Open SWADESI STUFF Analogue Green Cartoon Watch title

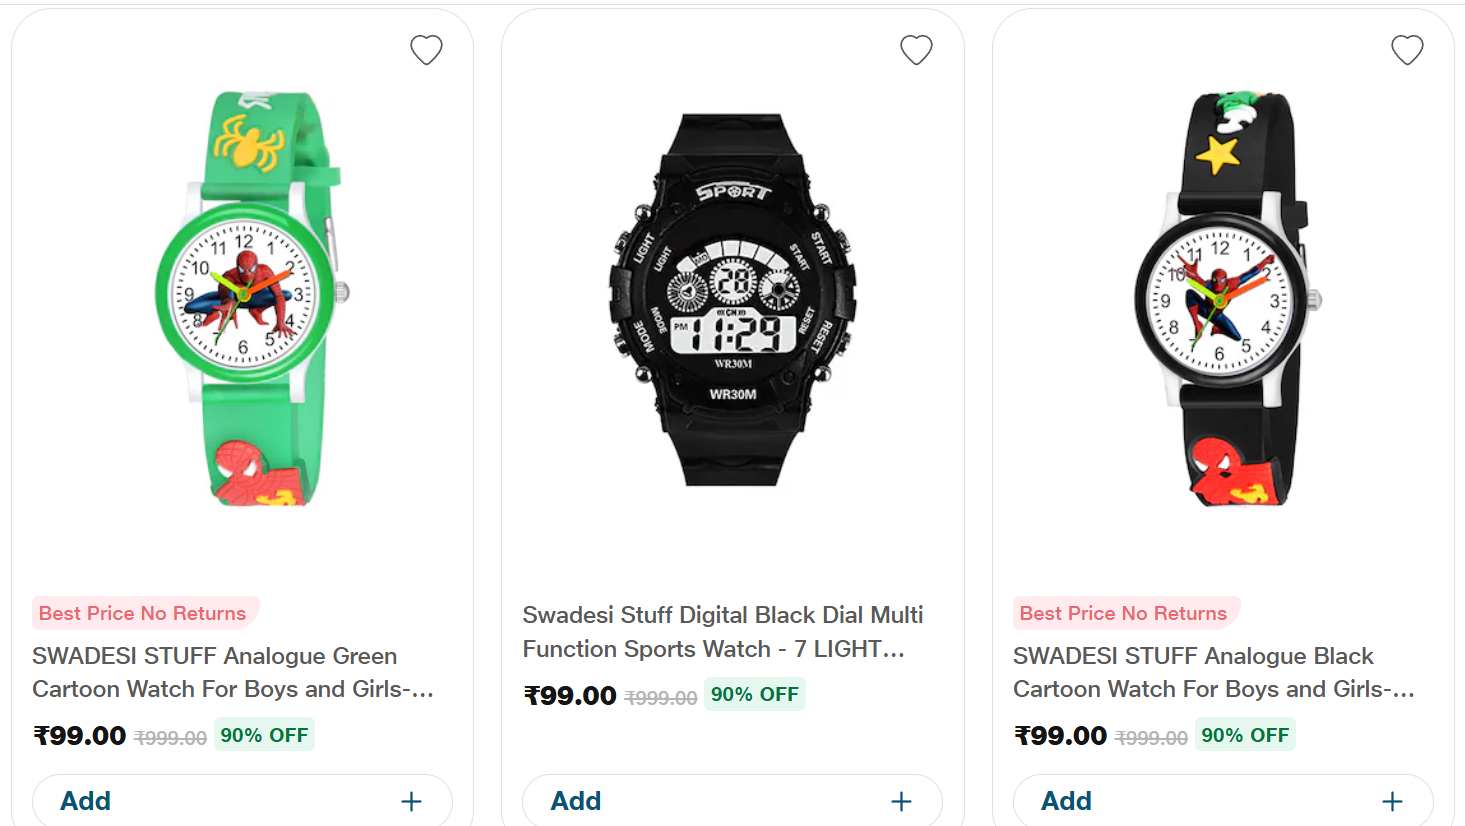point(232,672)
